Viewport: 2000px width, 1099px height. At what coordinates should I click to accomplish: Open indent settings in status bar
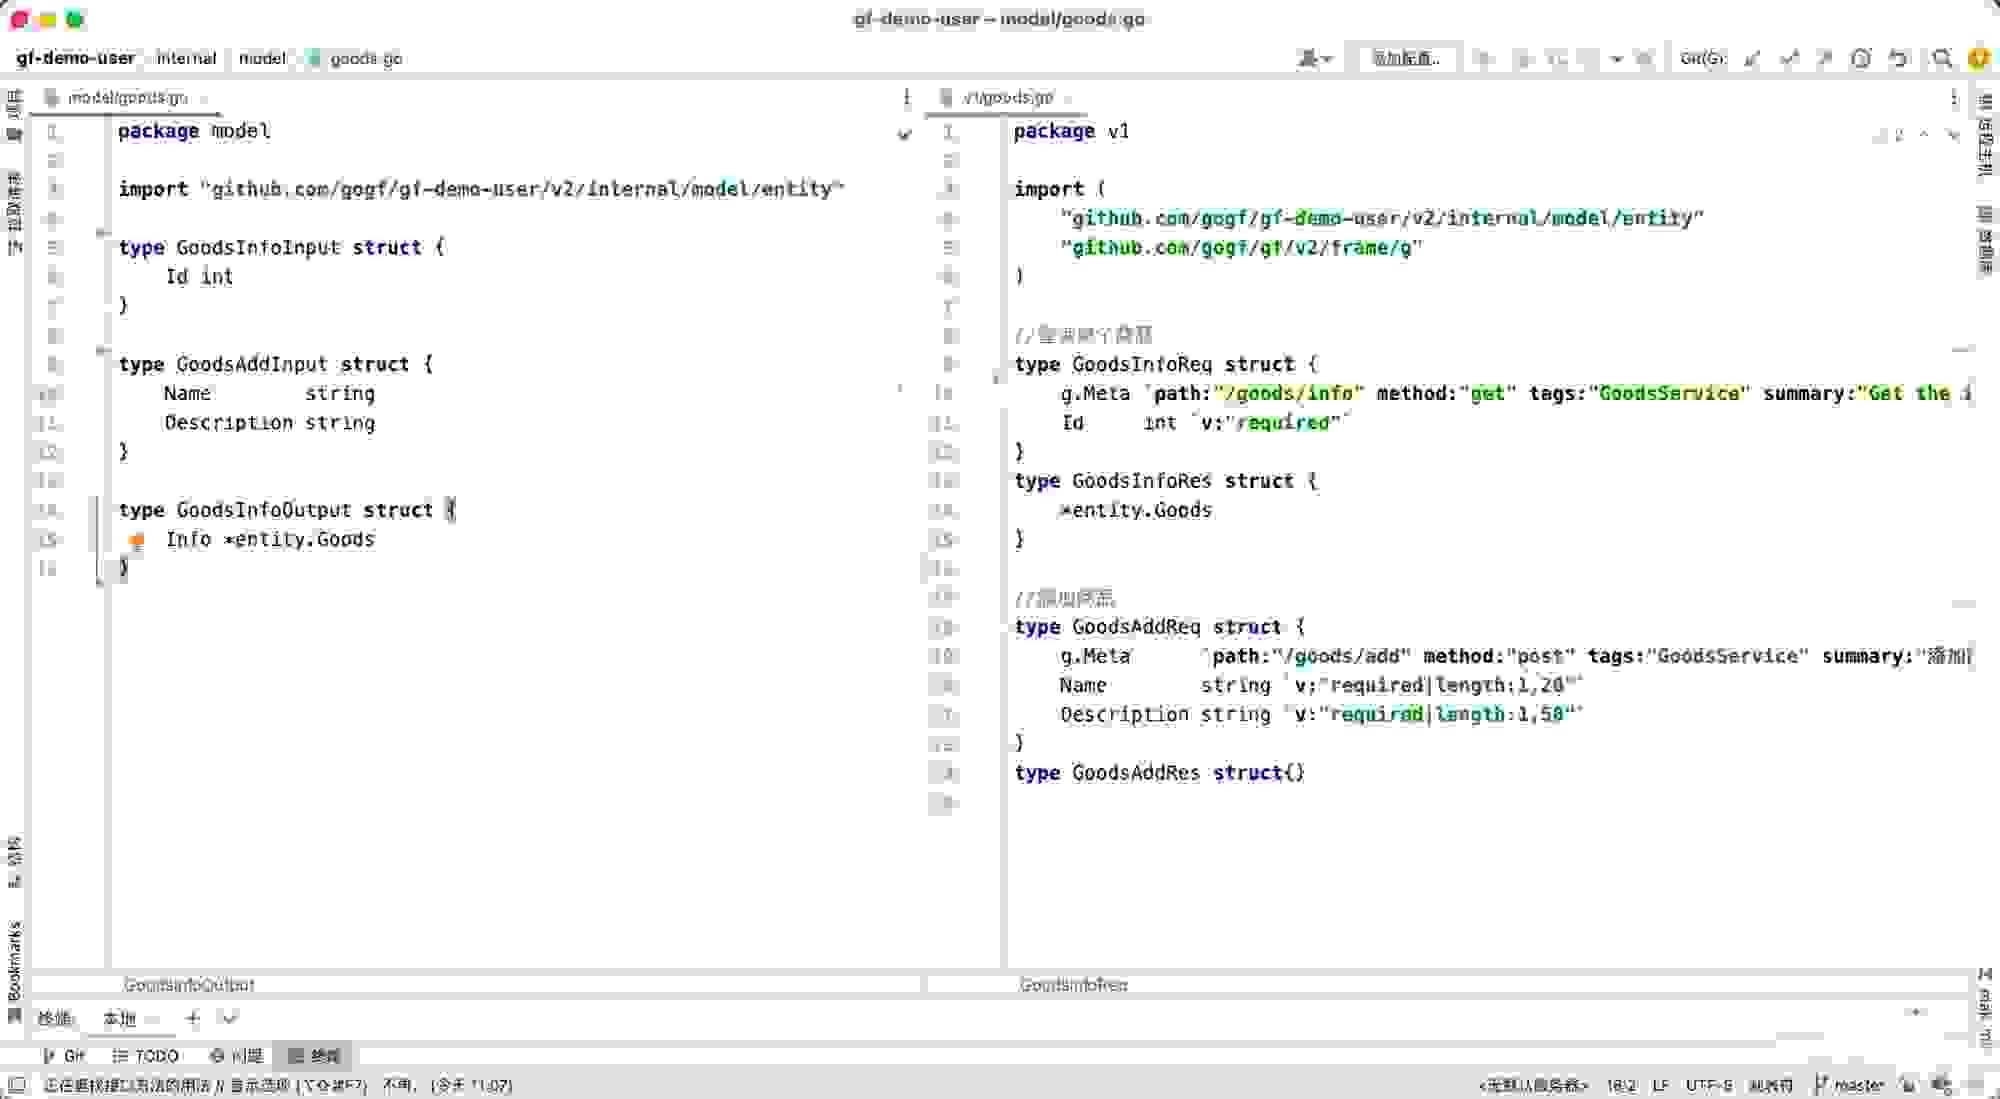coord(1770,1085)
